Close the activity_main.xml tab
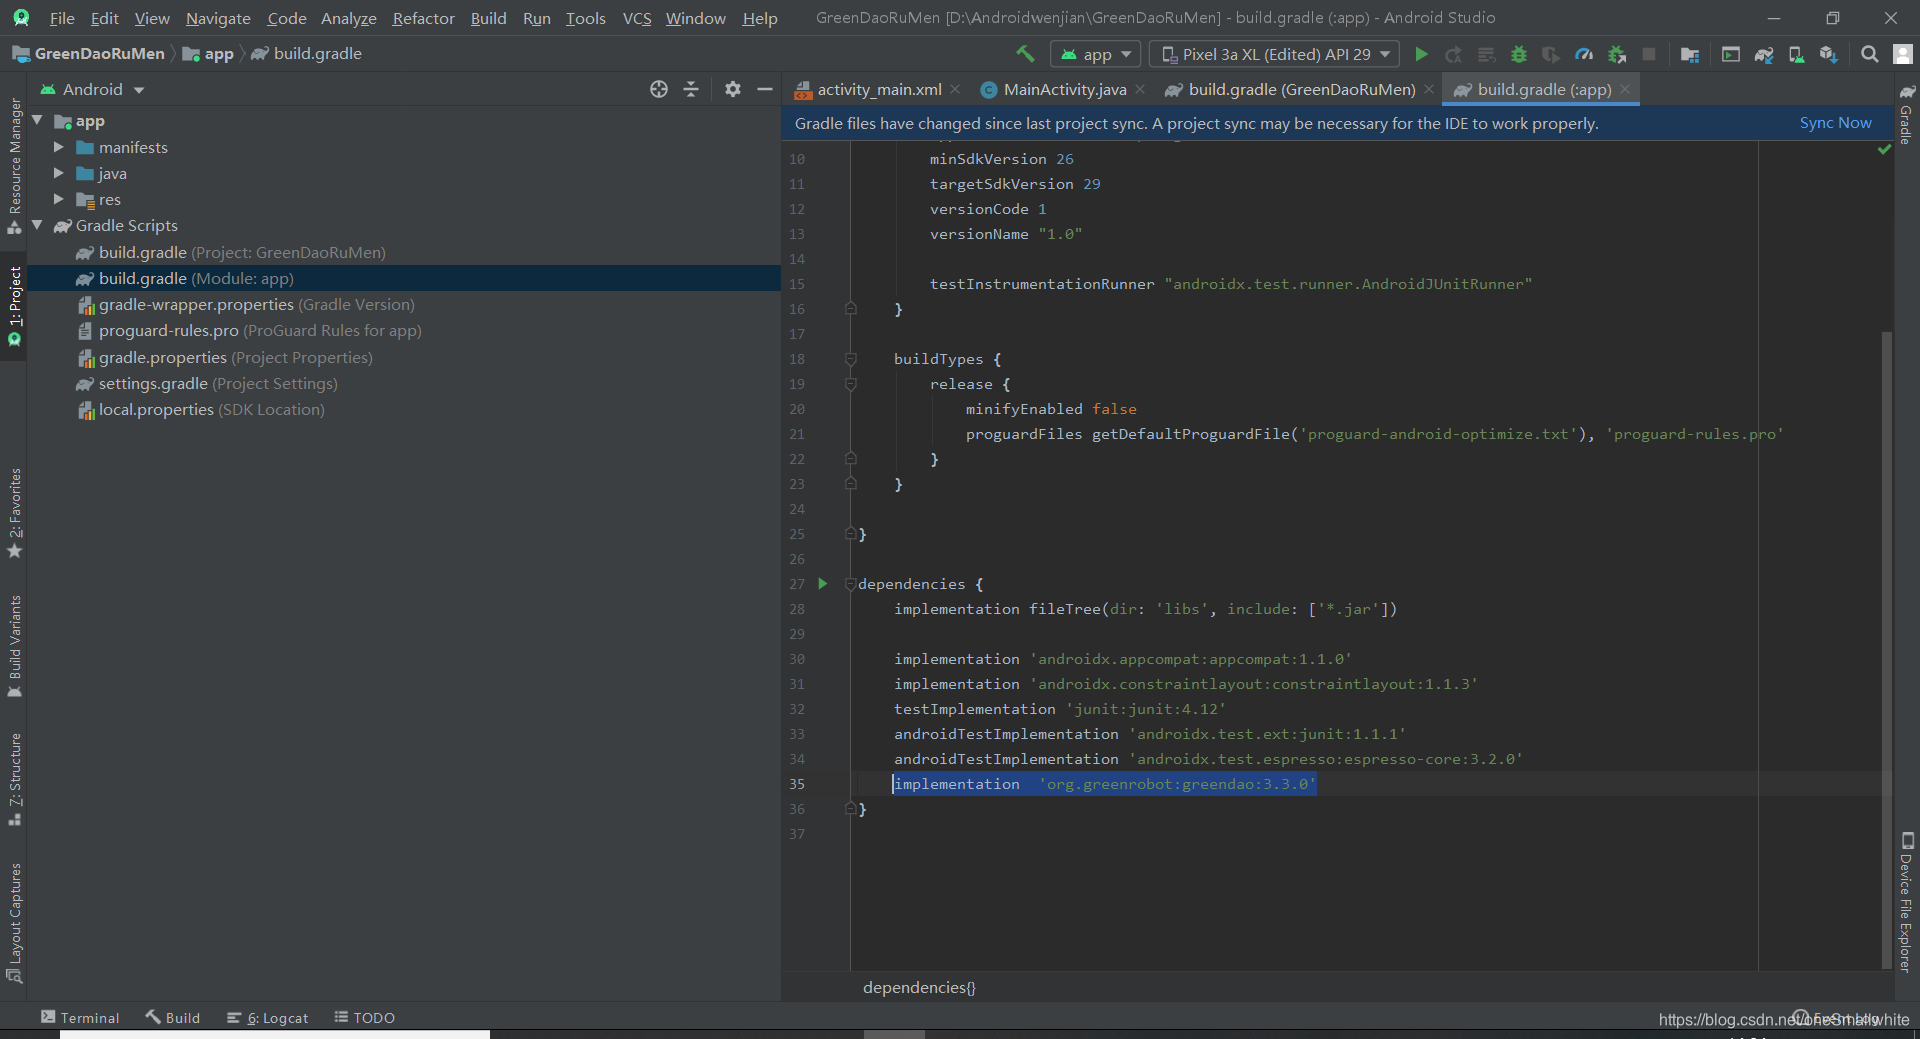The height and width of the screenshot is (1039, 1920). 955,89
